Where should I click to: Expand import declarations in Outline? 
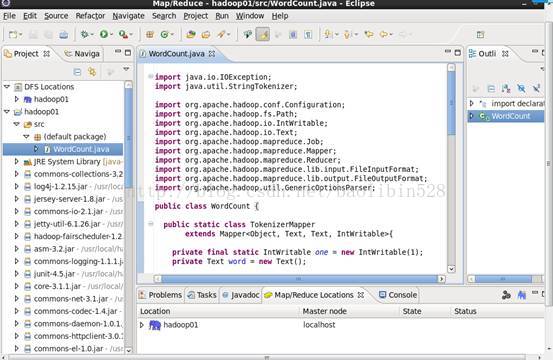[472, 103]
